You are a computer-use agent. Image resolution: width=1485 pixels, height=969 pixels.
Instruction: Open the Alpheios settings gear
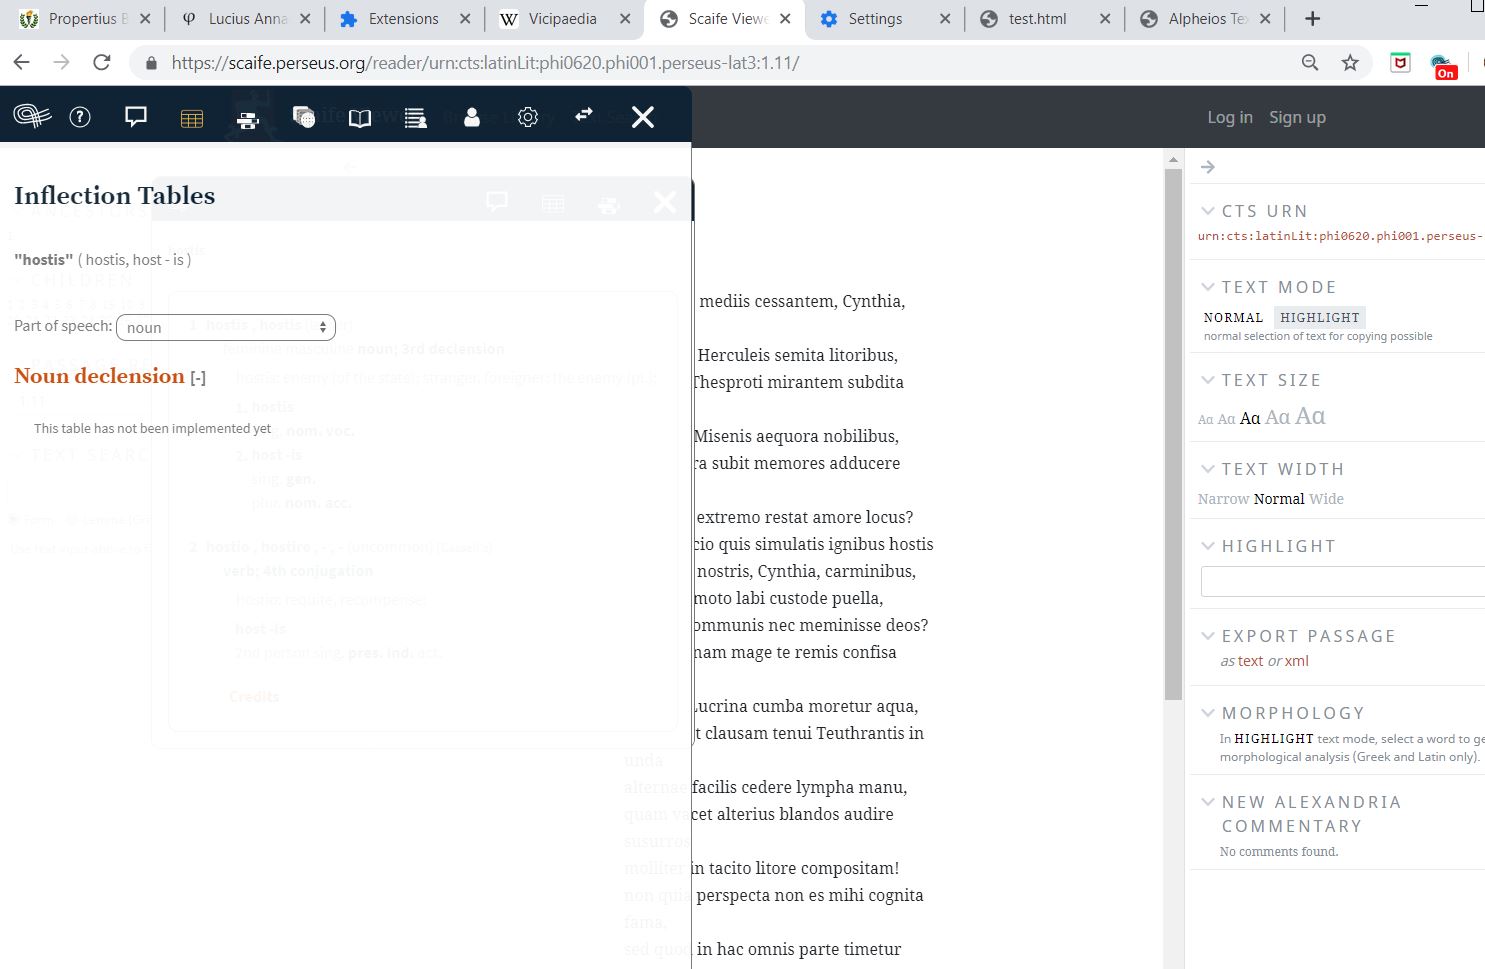coord(527,117)
